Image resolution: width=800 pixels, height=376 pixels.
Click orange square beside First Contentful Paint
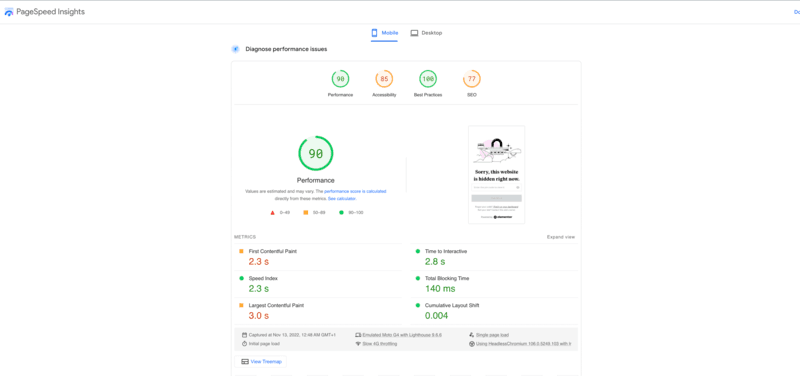pos(241,252)
